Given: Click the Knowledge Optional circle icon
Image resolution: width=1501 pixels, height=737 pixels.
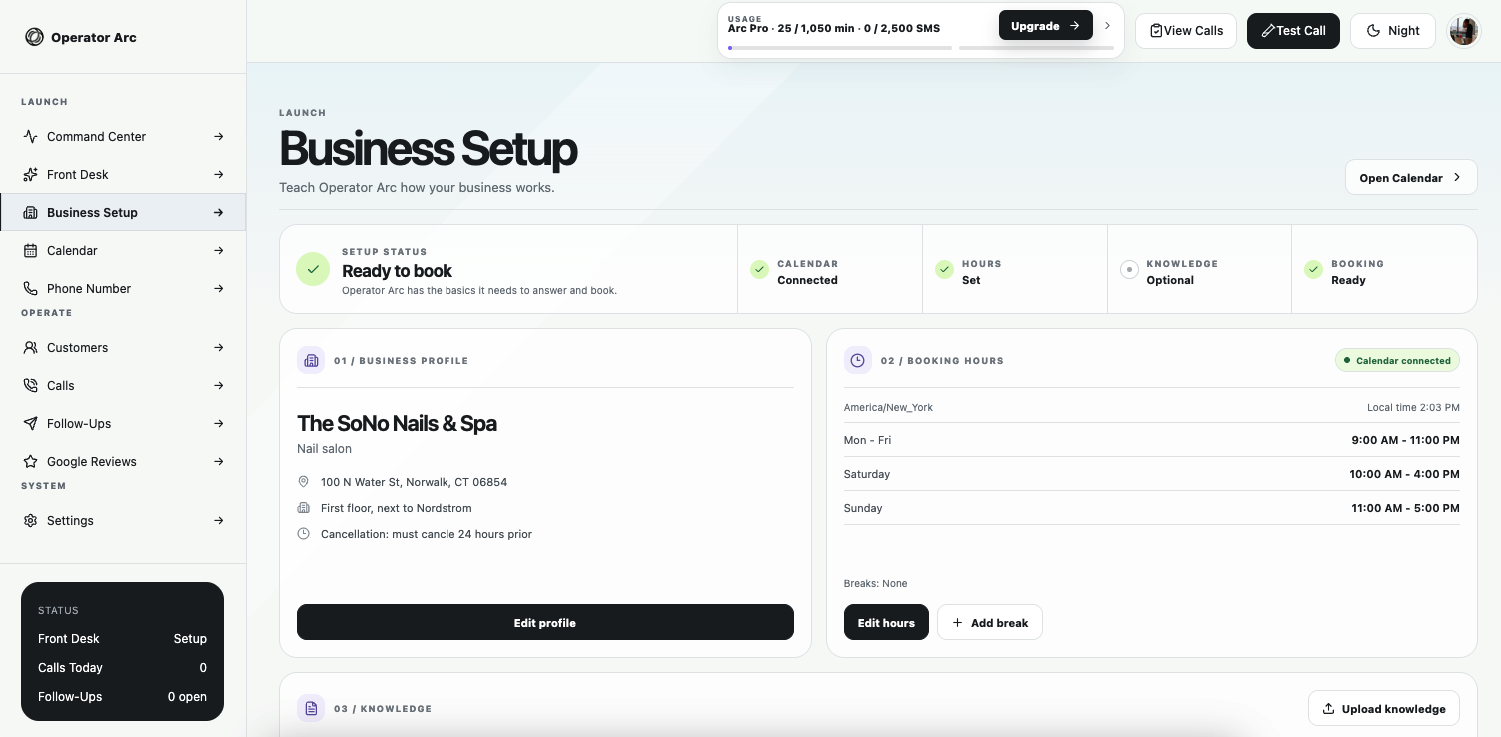Looking at the screenshot, I should tap(1129, 269).
